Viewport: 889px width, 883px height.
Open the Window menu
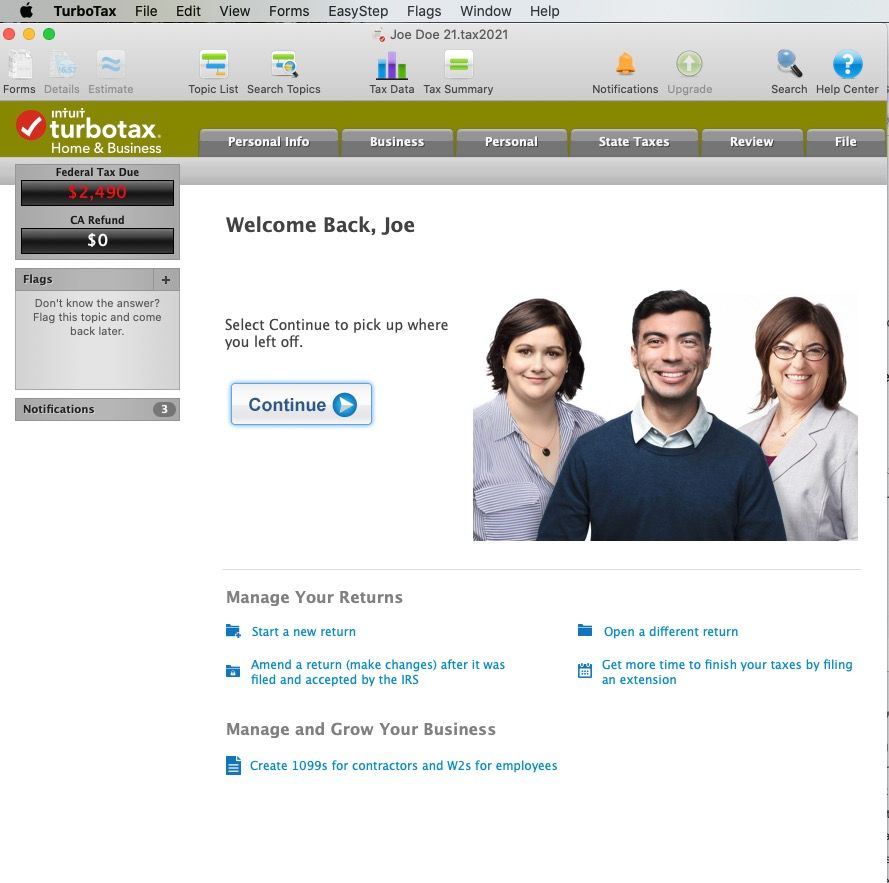pyautogui.click(x=485, y=11)
